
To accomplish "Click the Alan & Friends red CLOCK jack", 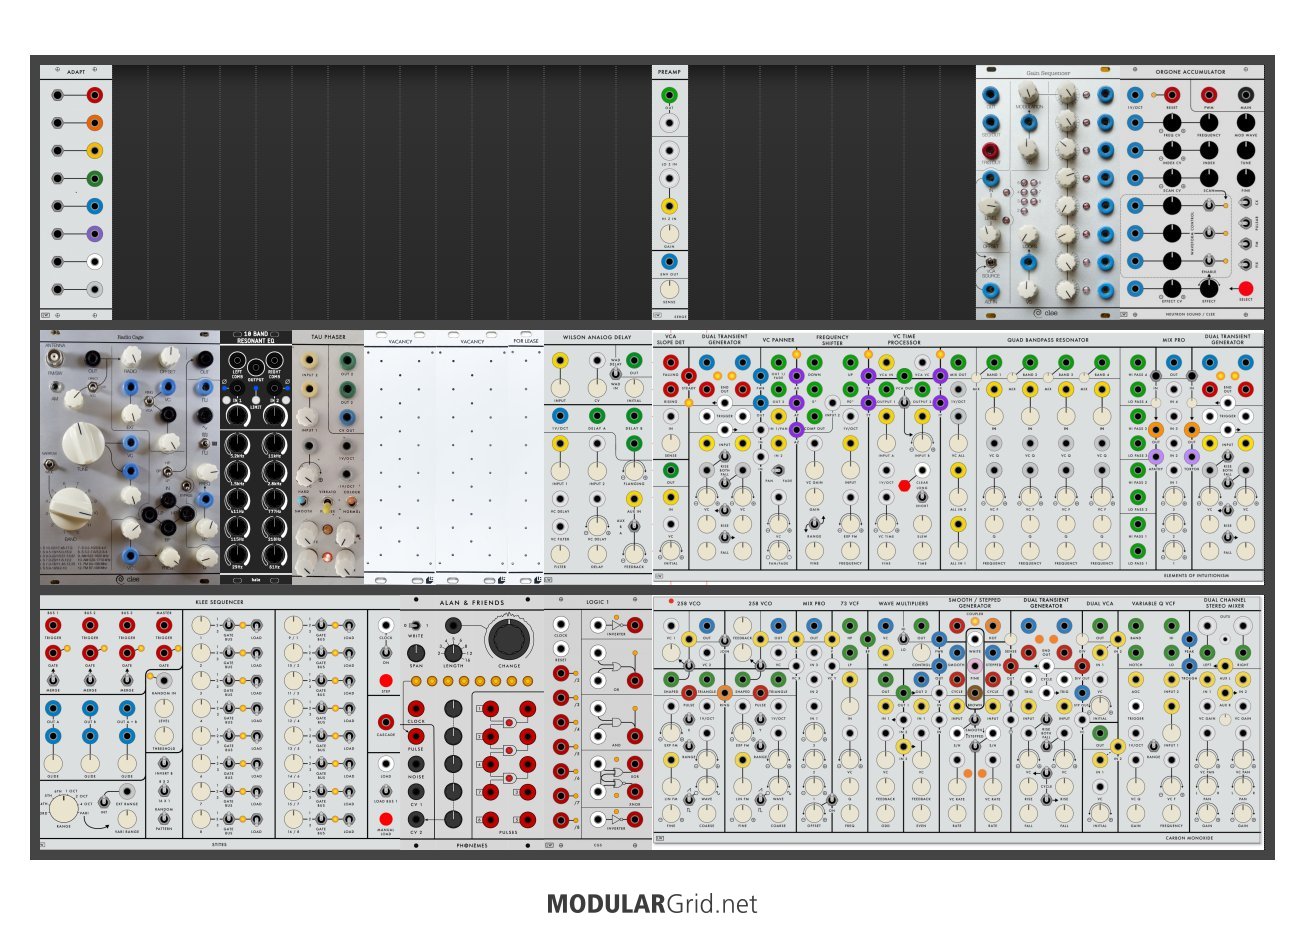I will [416, 708].
